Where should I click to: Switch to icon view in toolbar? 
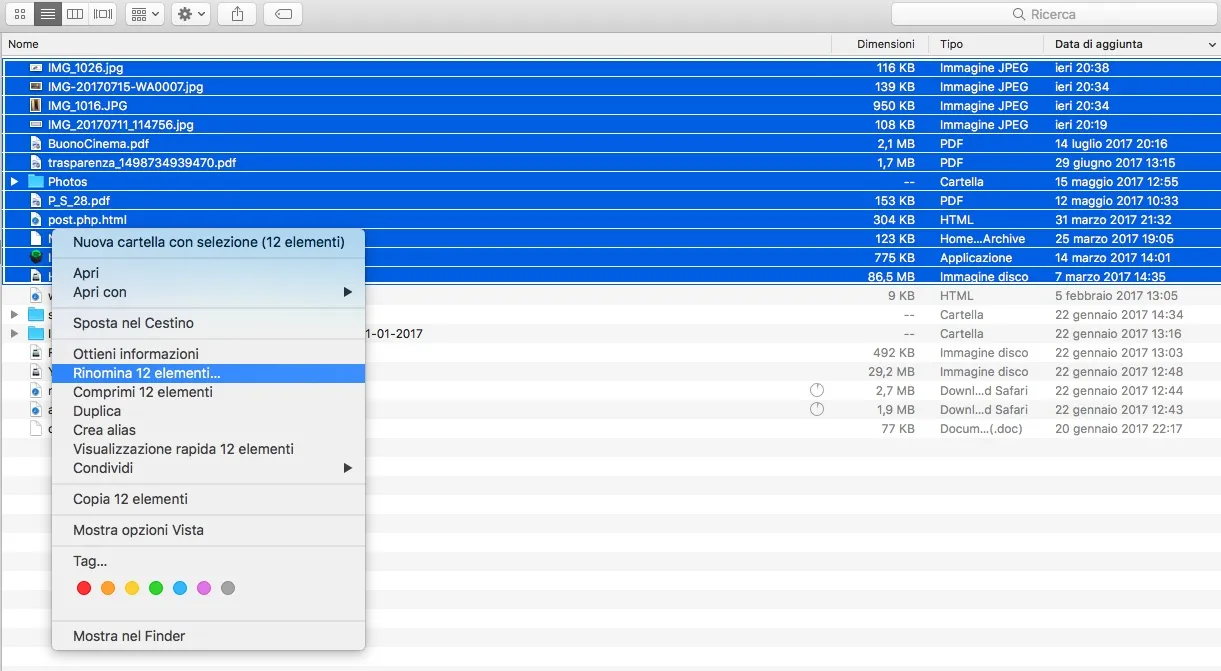tap(19, 14)
